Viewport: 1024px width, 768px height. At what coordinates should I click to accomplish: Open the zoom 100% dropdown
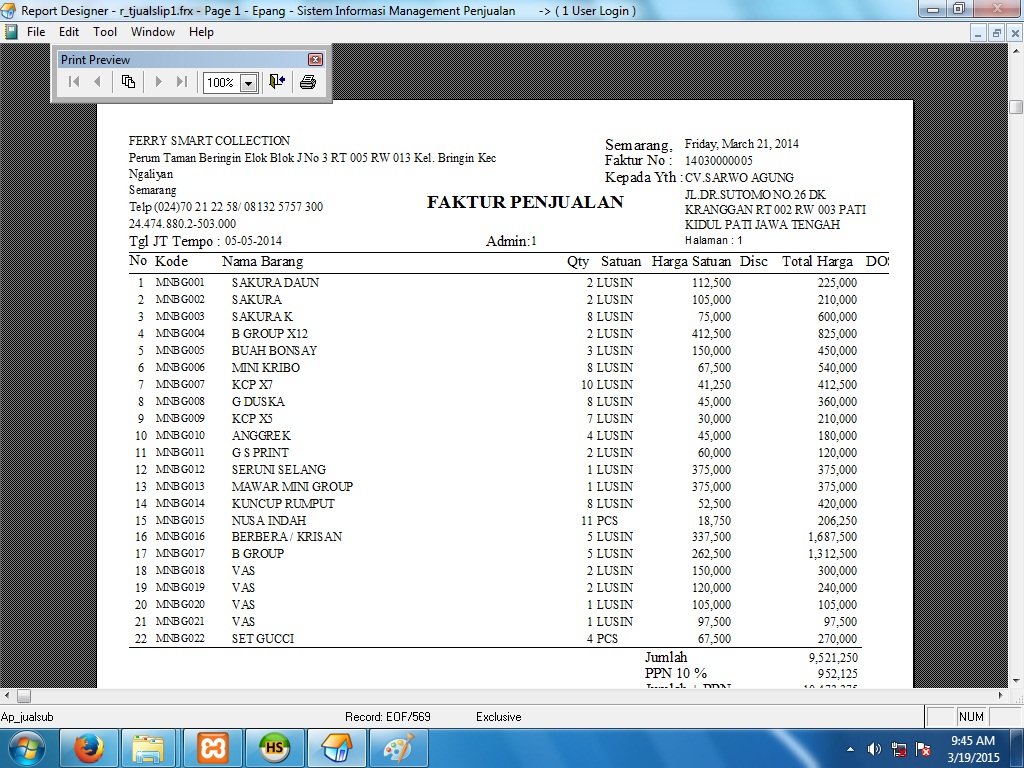pyautogui.click(x=248, y=83)
